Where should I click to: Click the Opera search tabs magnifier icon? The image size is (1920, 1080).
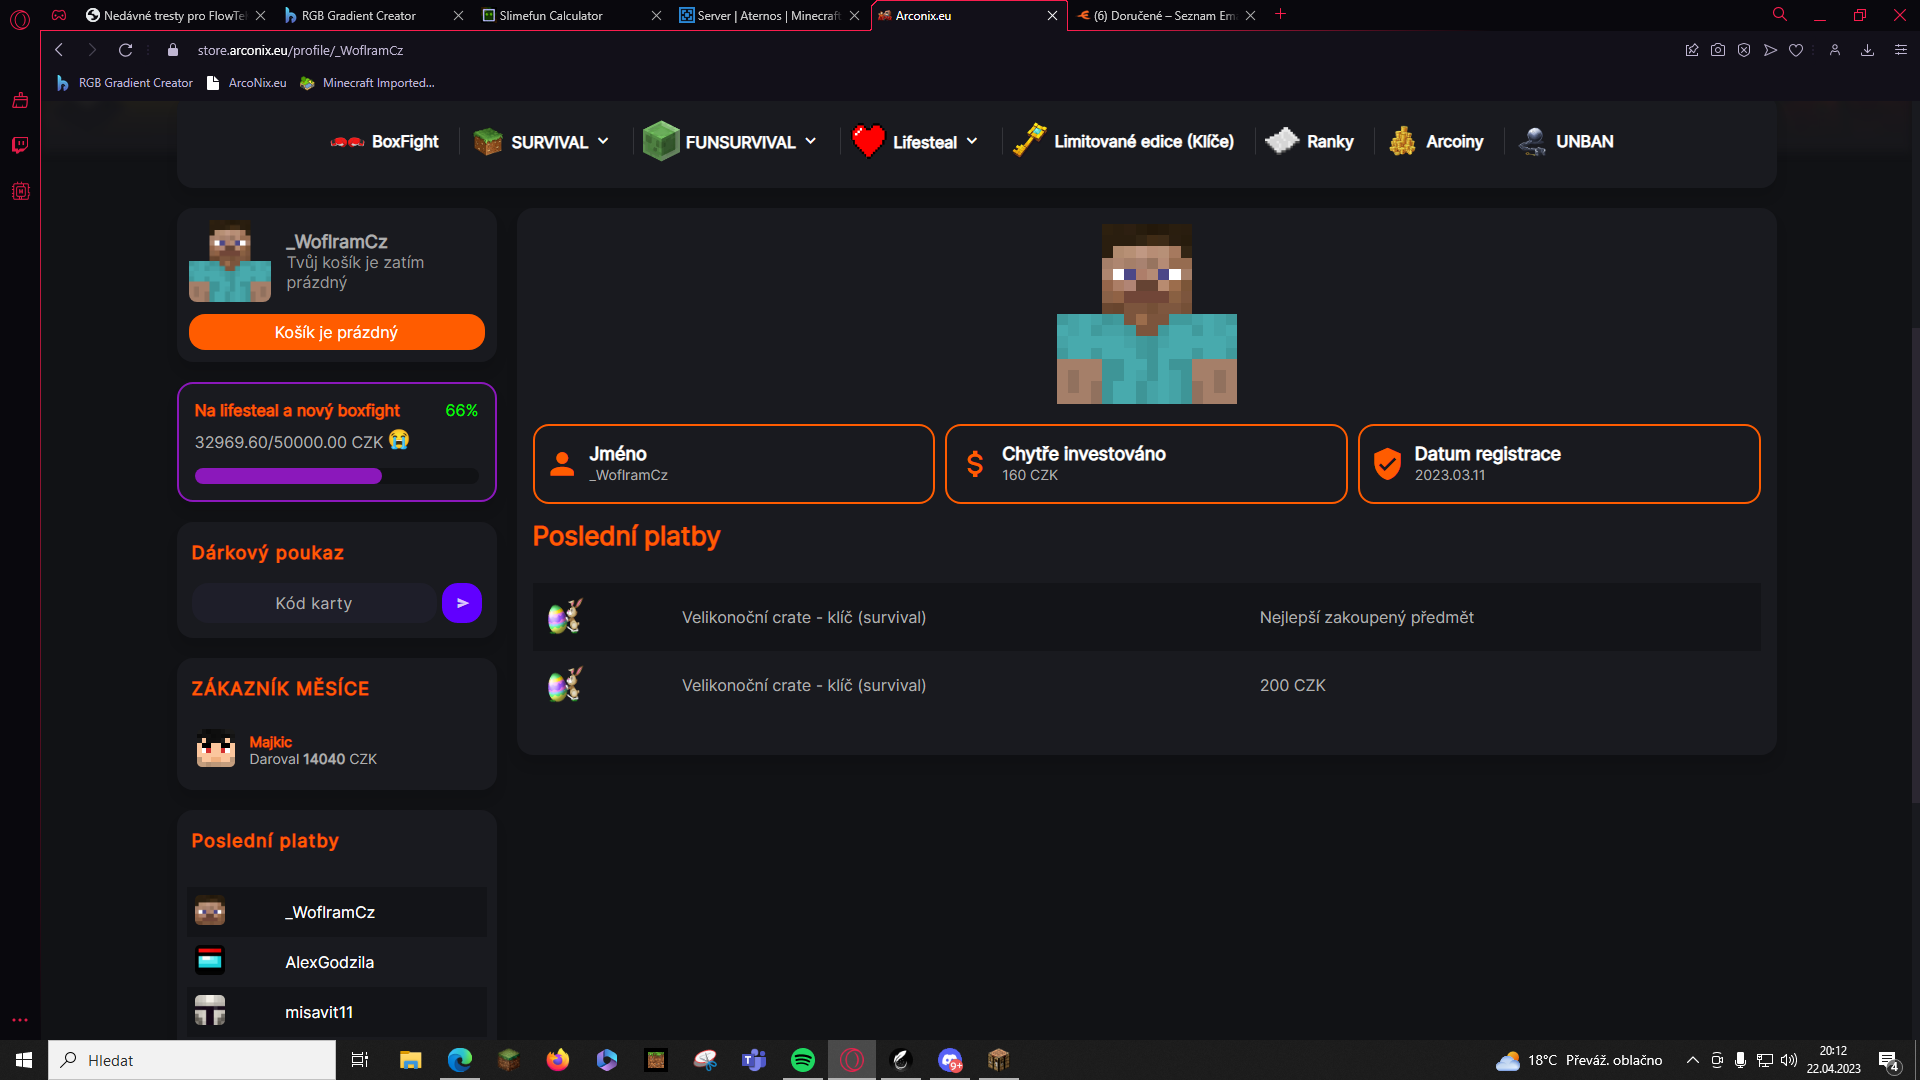[x=1780, y=15]
